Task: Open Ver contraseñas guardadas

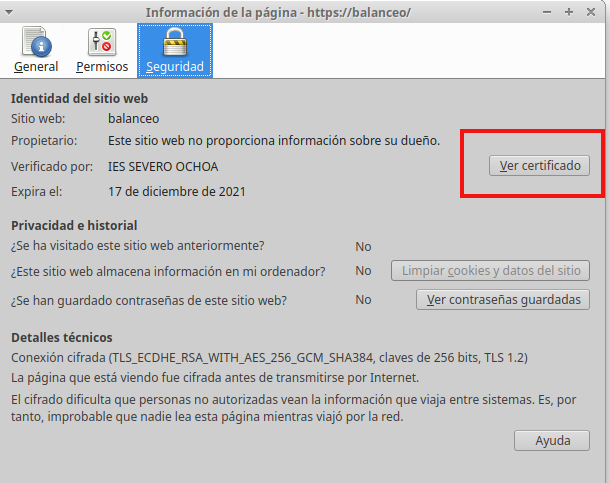Action: tap(503, 299)
